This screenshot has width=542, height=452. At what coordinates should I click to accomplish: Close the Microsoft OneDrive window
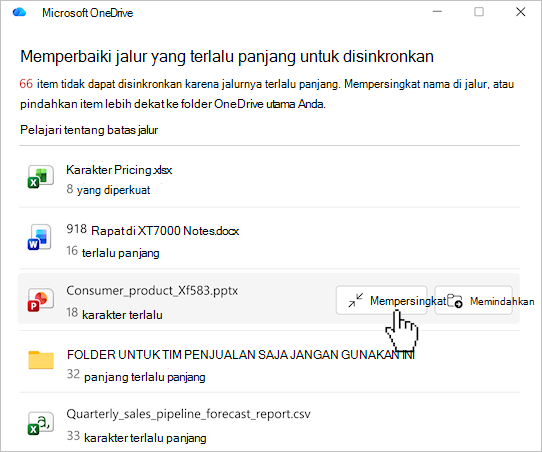click(x=521, y=12)
